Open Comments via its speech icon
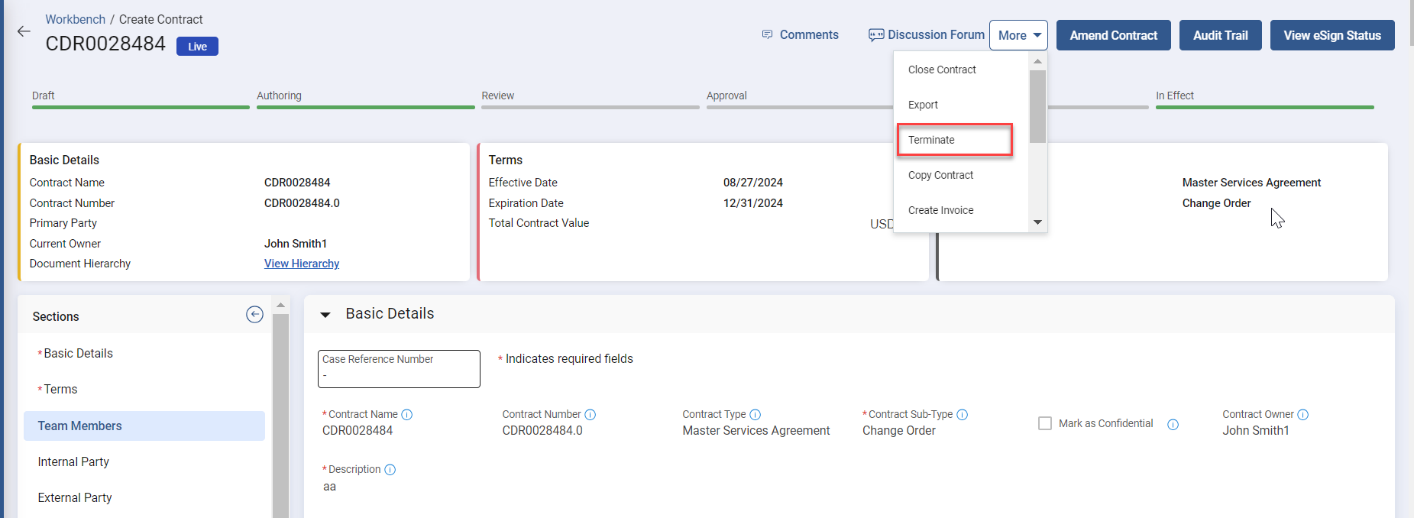The height and width of the screenshot is (518, 1414). pyautogui.click(x=767, y=35)
